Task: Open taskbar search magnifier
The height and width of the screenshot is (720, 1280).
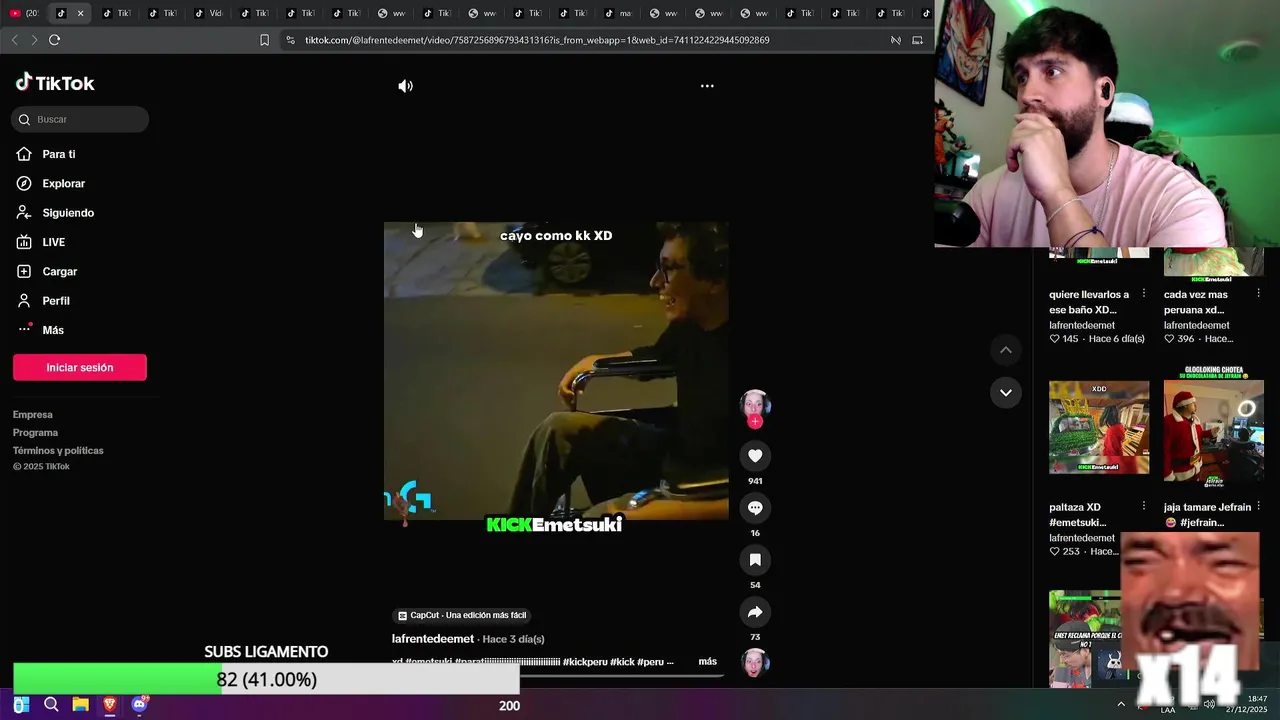Action: click(51, 705)
